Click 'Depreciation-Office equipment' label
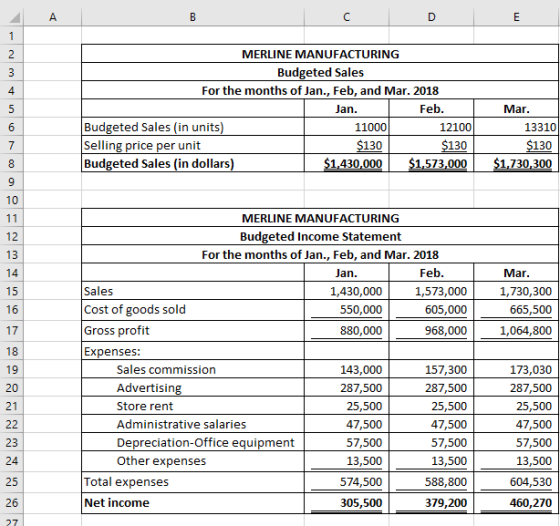The height and width of the screenshot is (526, 560). point(205,442)
